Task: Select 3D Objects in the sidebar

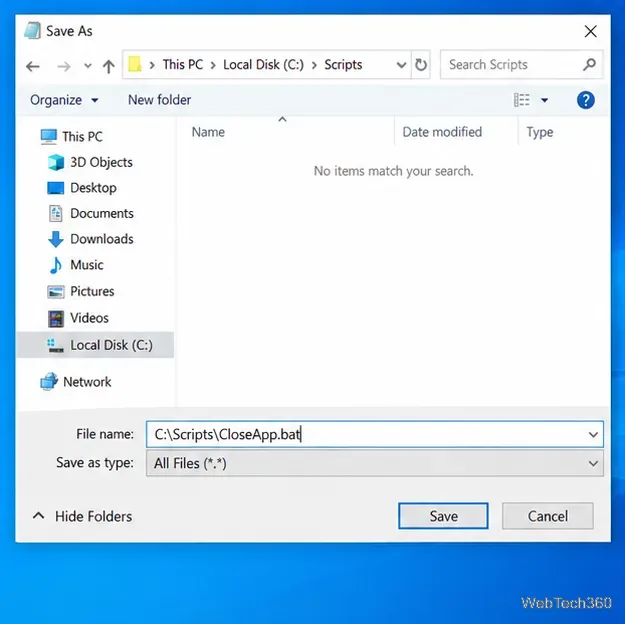Action: 90,162
